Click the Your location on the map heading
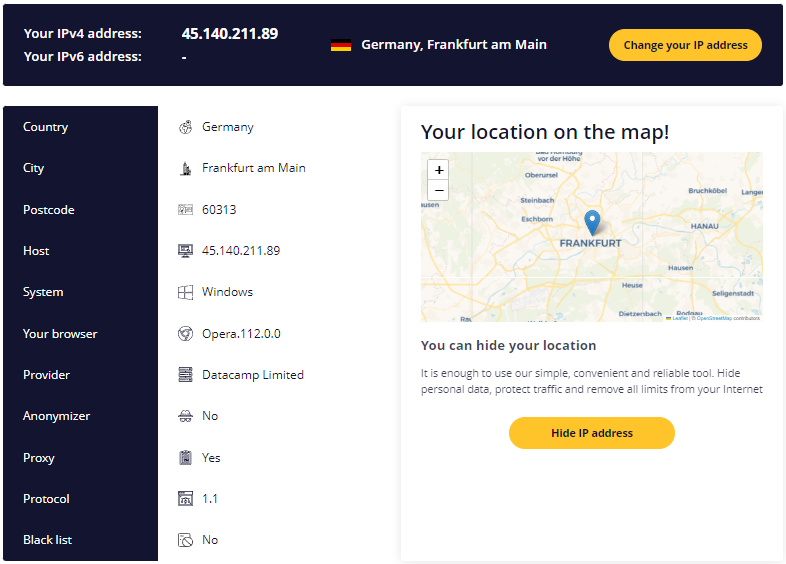 (545, 132)
